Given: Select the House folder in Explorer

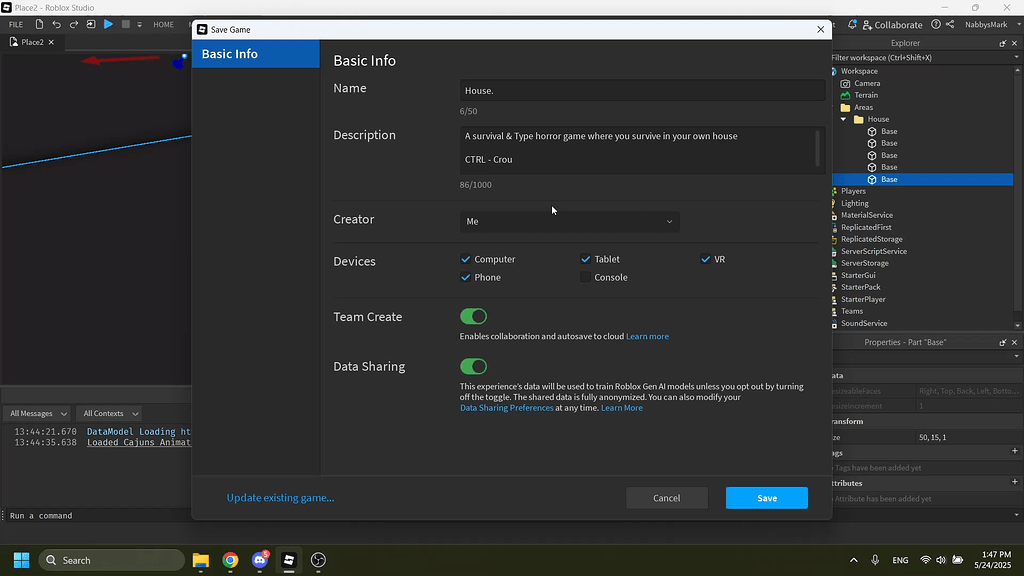Looking at the screenshot, I should click(x=878, y=119).
